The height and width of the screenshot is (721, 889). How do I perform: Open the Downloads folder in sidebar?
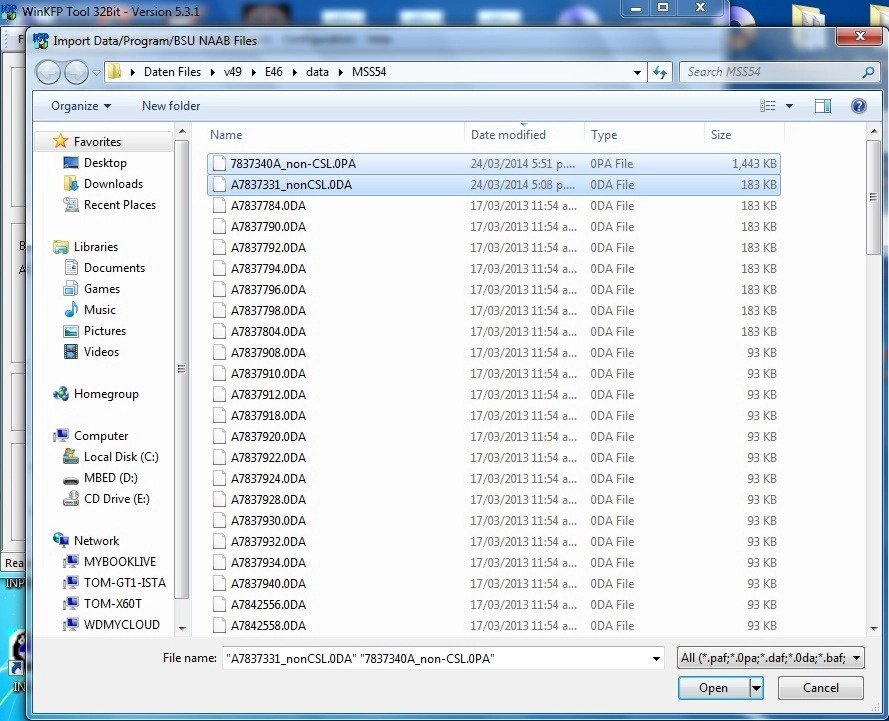coord(113,184)
